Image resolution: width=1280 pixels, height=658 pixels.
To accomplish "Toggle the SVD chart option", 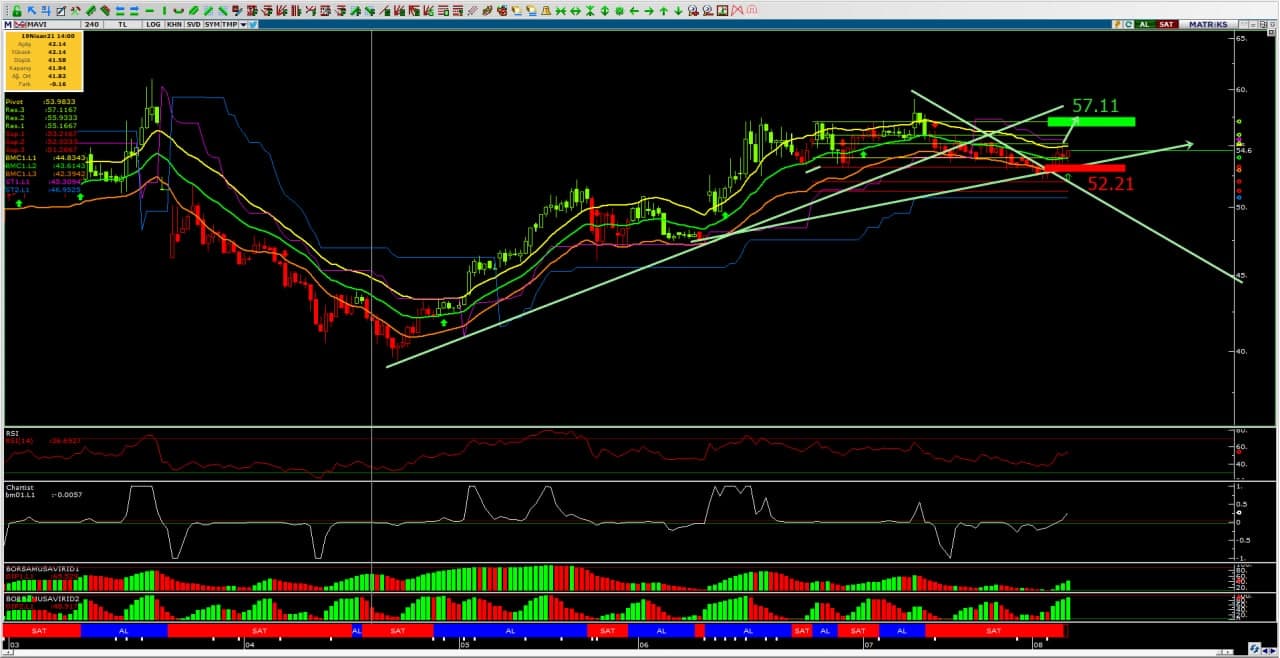I will [193, 24].
